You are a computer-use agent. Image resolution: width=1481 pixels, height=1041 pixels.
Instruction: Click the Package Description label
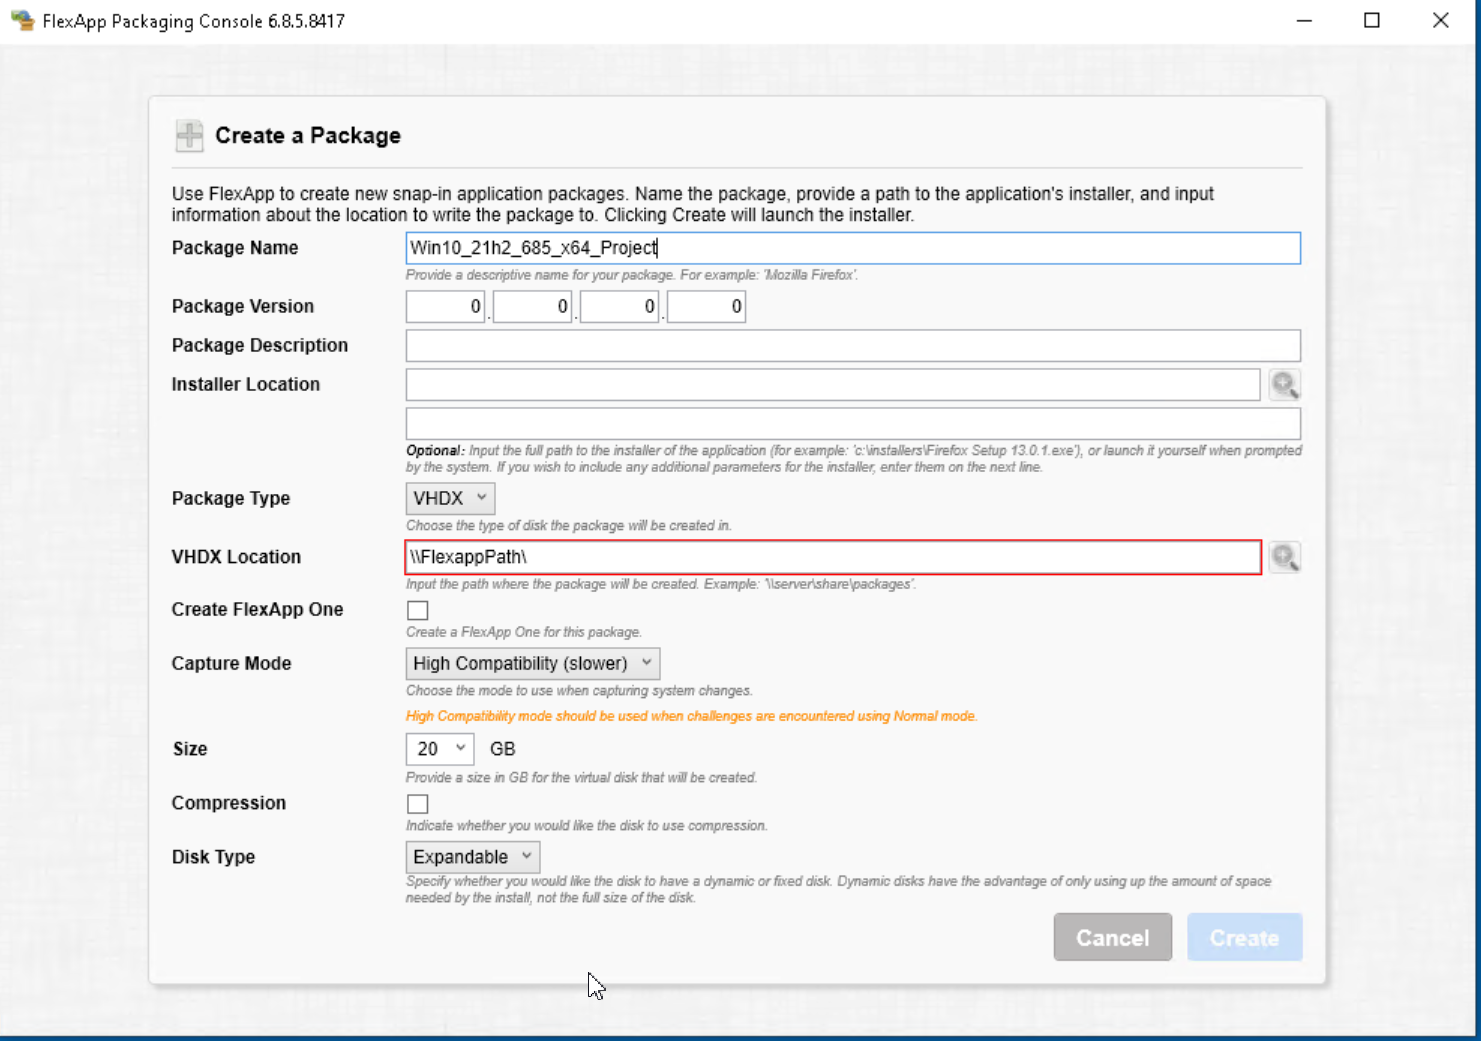[260, 345]
